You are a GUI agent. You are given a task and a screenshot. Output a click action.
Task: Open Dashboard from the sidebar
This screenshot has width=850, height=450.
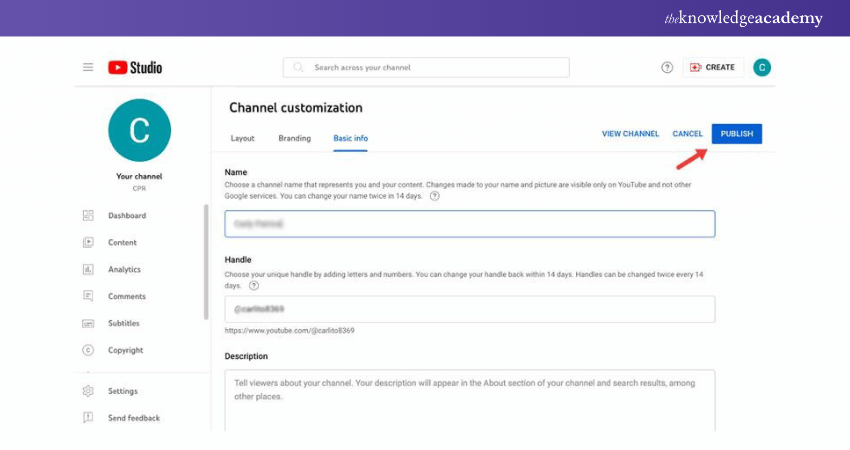tap(127, 215)
